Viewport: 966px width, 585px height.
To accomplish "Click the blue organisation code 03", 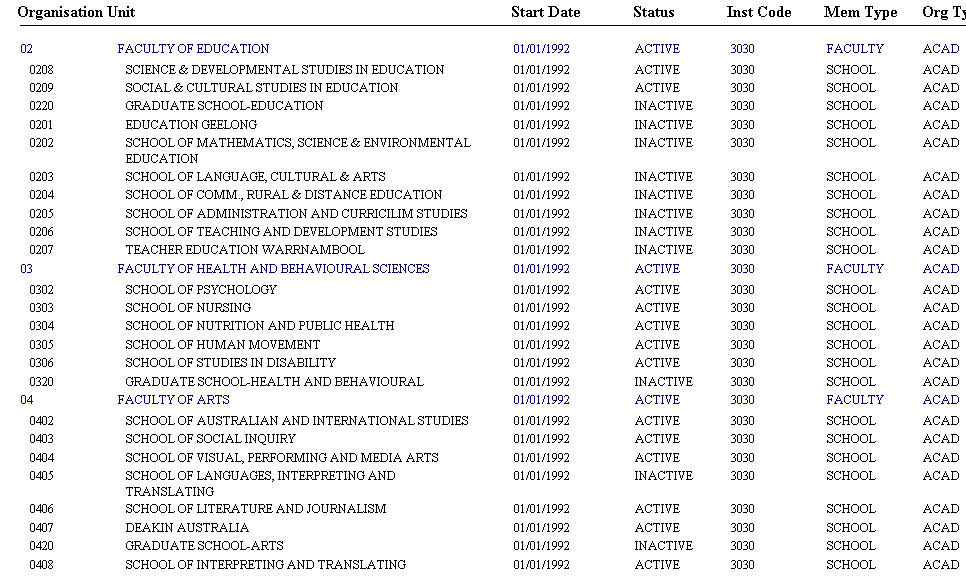I will (27, 268).
